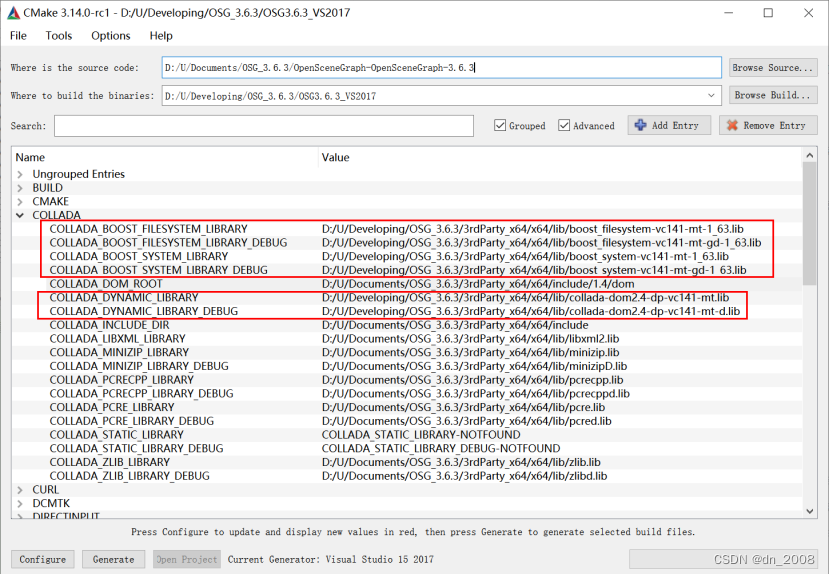Click the boost_filesystem-vc141-mt-1_63.lib value
The width and height of the screenshot is (830, 575).
coord(533,229)
